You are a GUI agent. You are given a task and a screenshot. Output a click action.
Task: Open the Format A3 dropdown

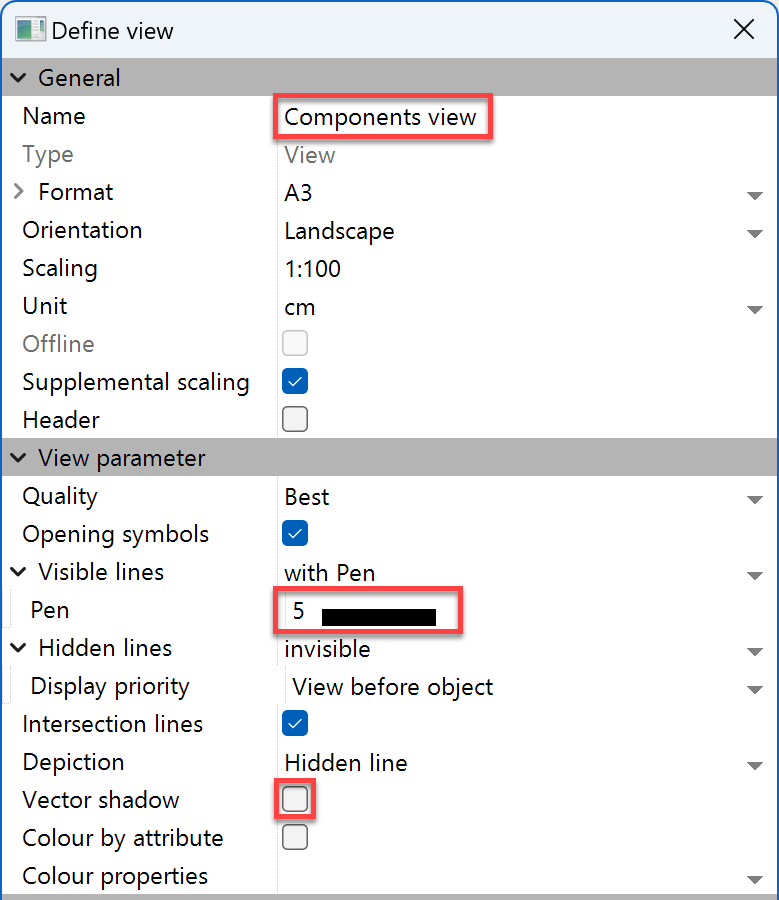pos(755,194)
